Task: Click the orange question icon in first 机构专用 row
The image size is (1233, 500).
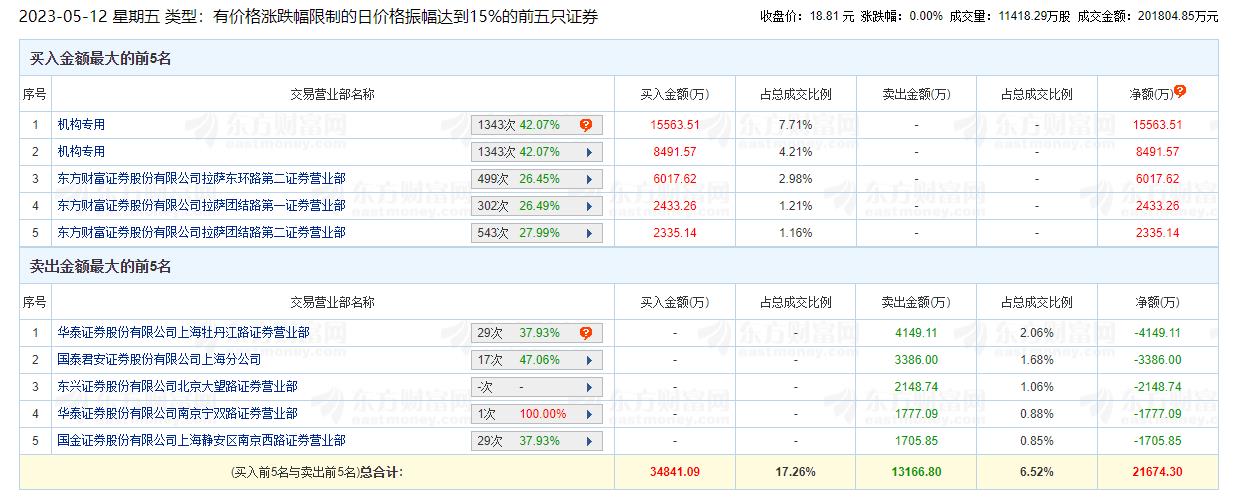Action: pos(585,125)
